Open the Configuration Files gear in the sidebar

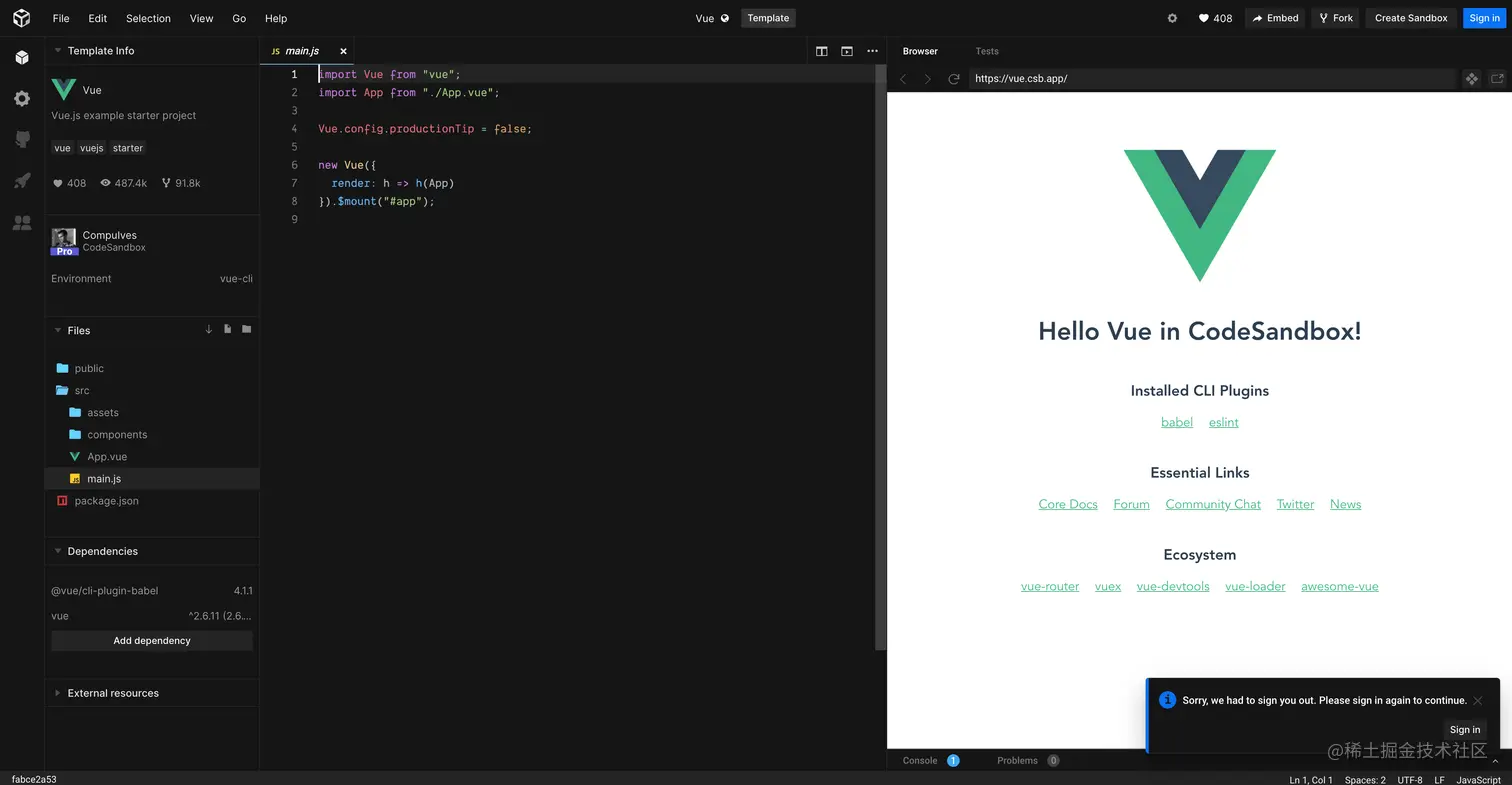22,99
